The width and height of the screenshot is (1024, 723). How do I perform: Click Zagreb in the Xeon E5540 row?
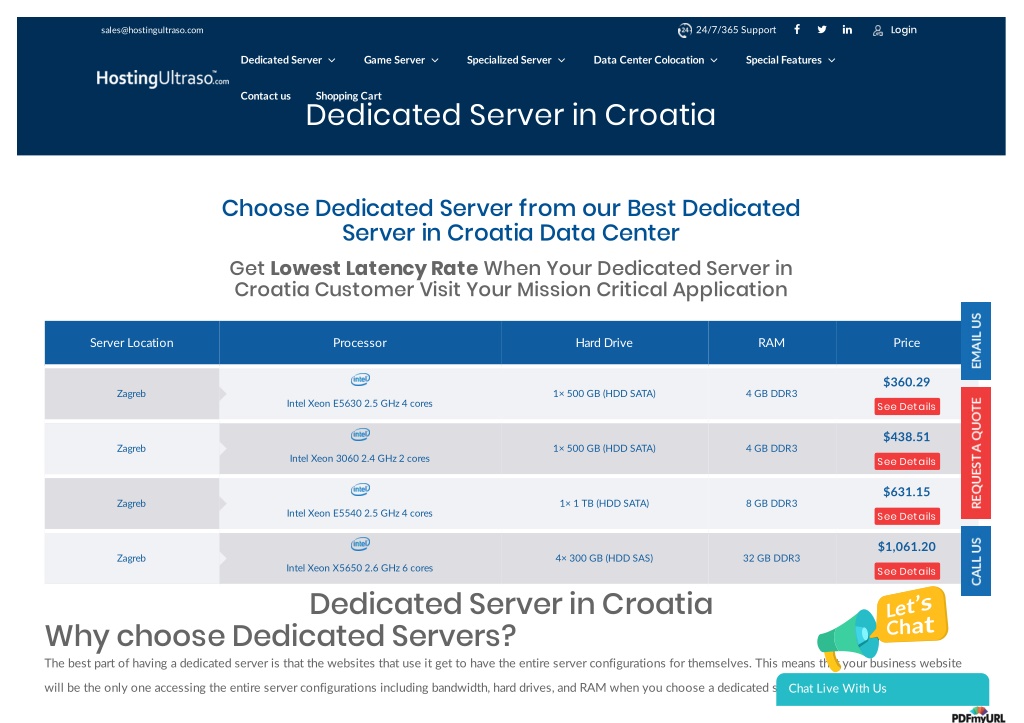tap(131, 504)
